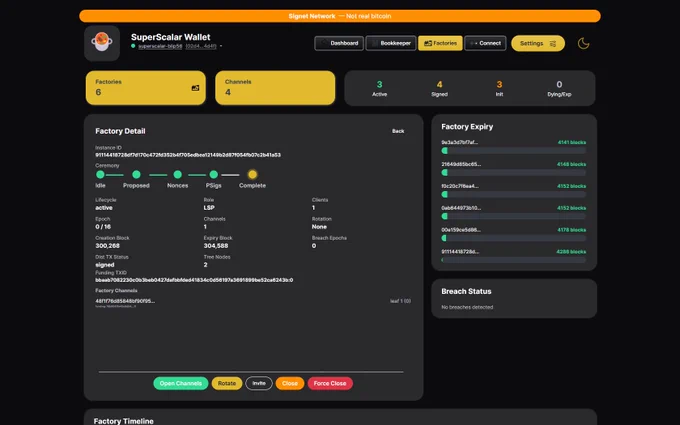680x425 pixels.
Task: Click the Instance ID hash value
Action: click(188, 155)
